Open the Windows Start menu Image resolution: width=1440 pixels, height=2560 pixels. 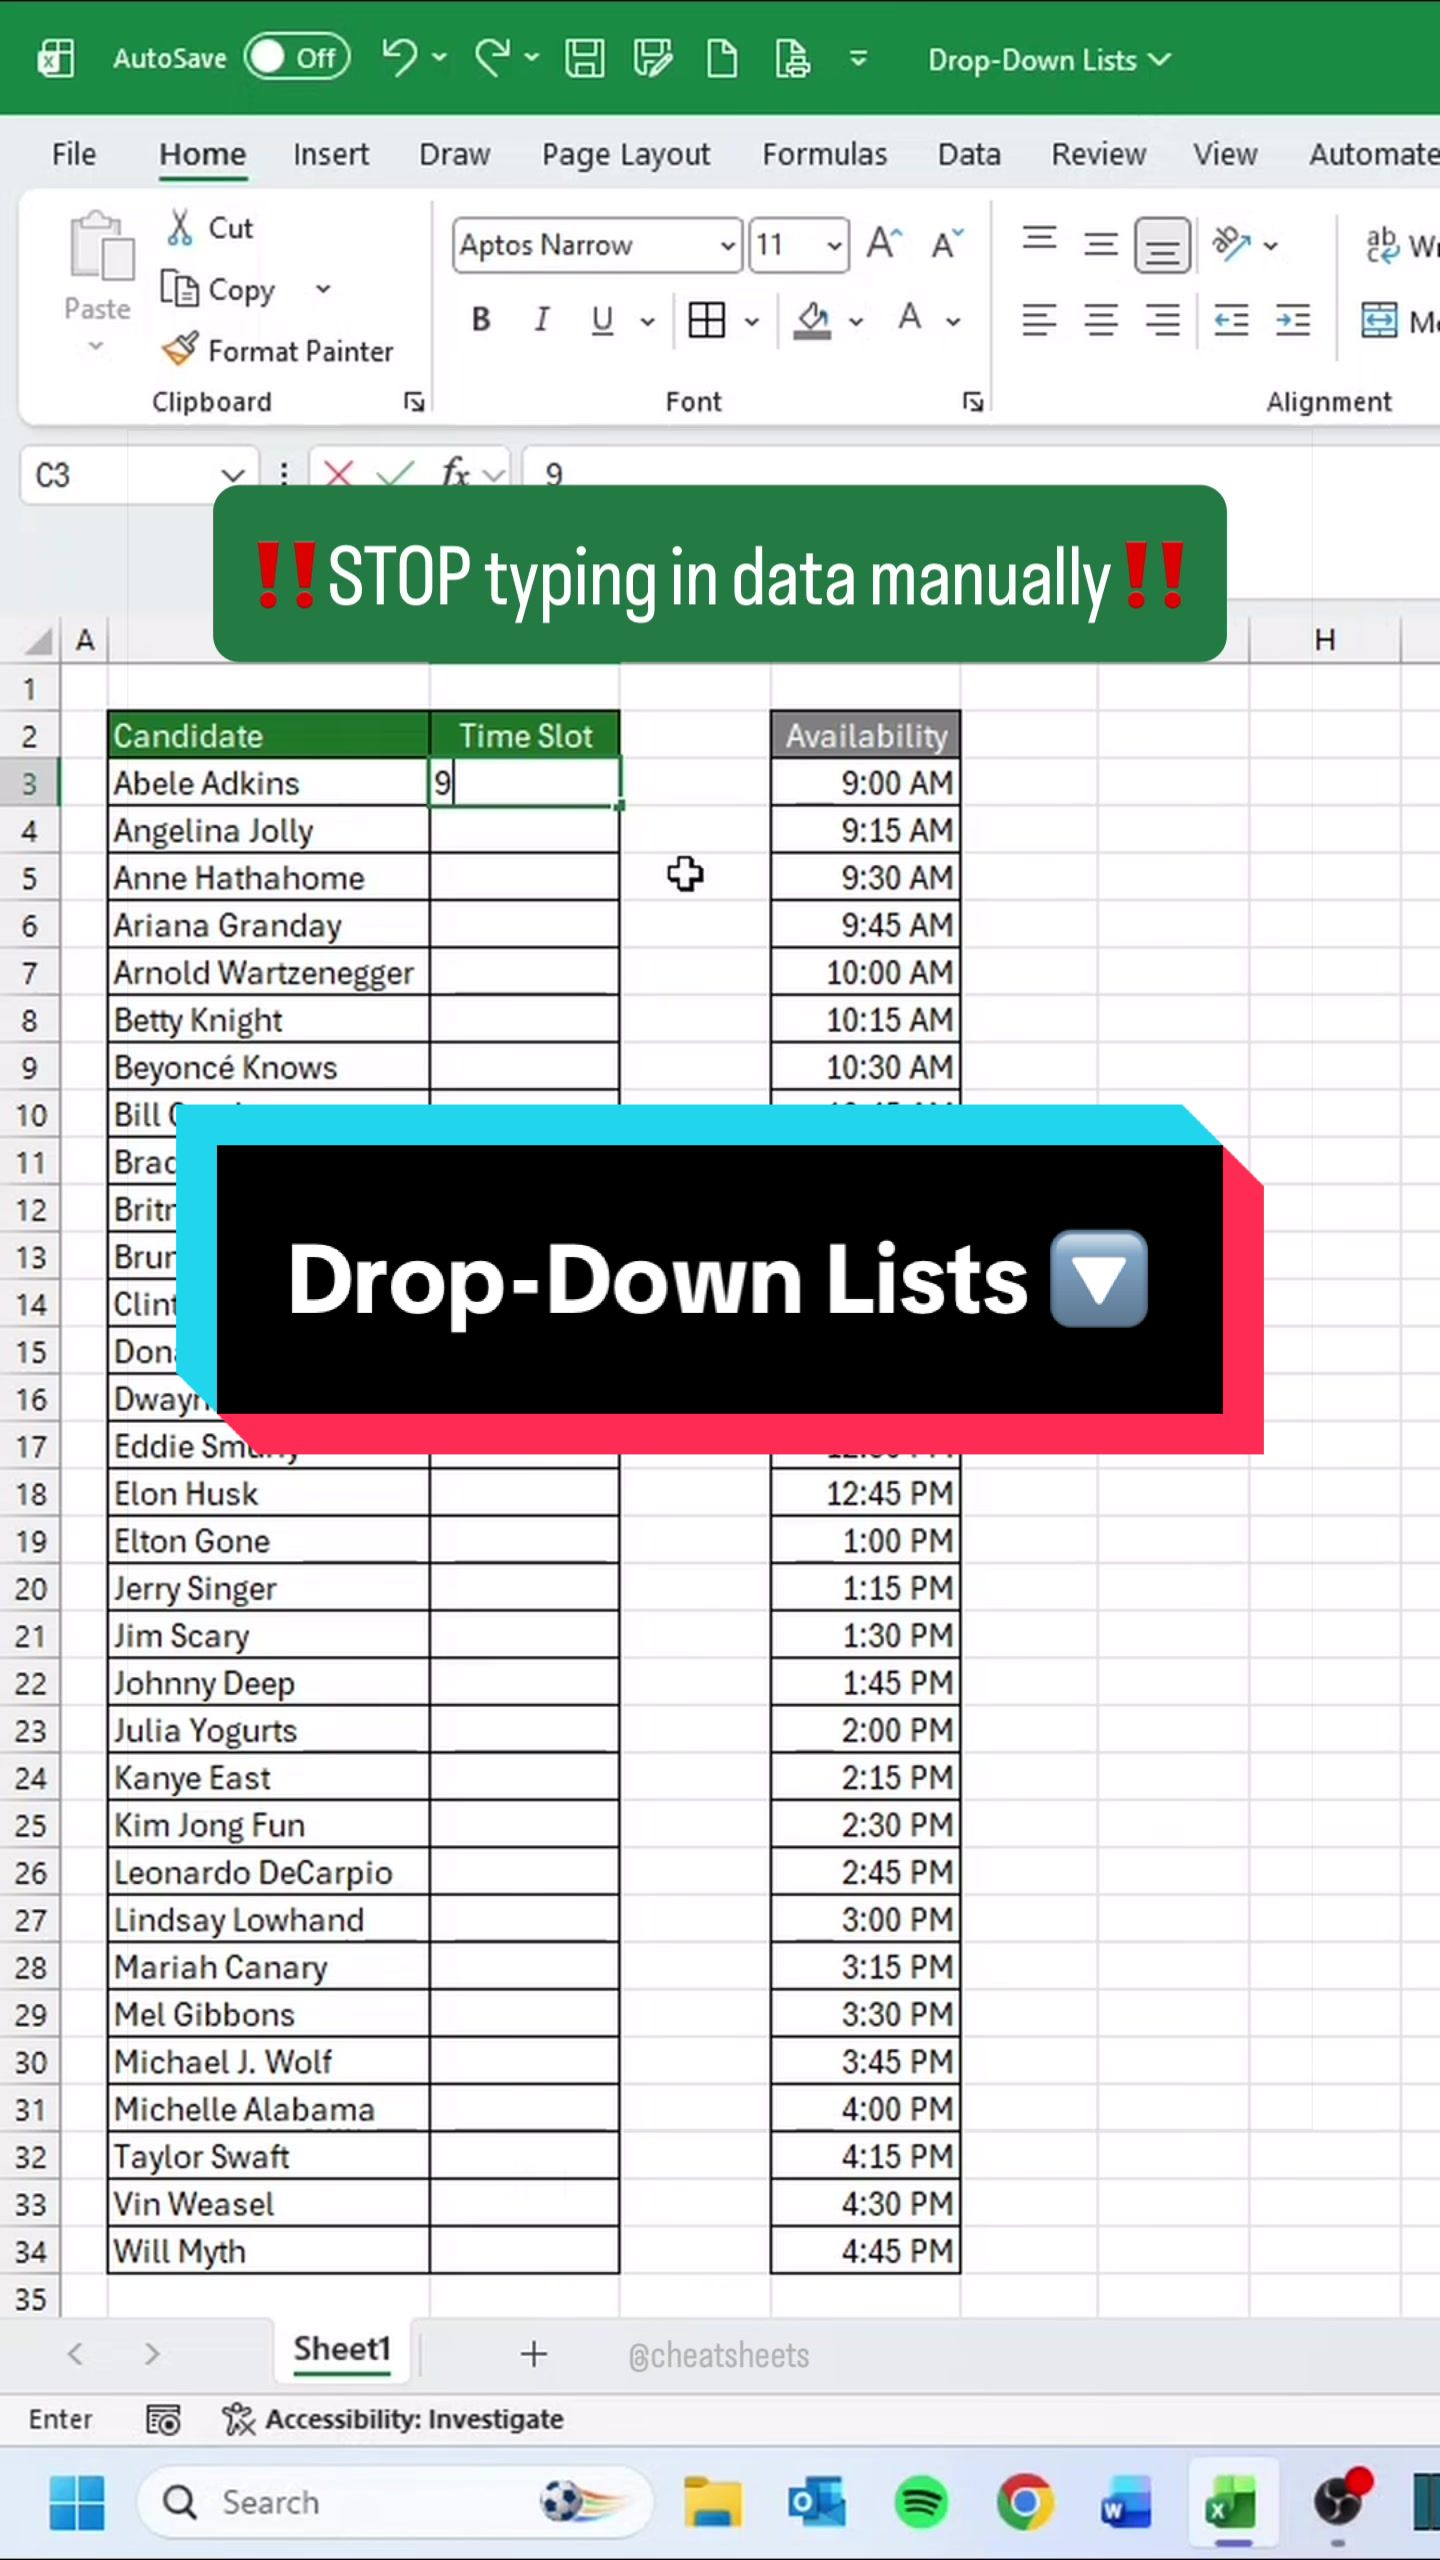click(x=77, y=2503)
